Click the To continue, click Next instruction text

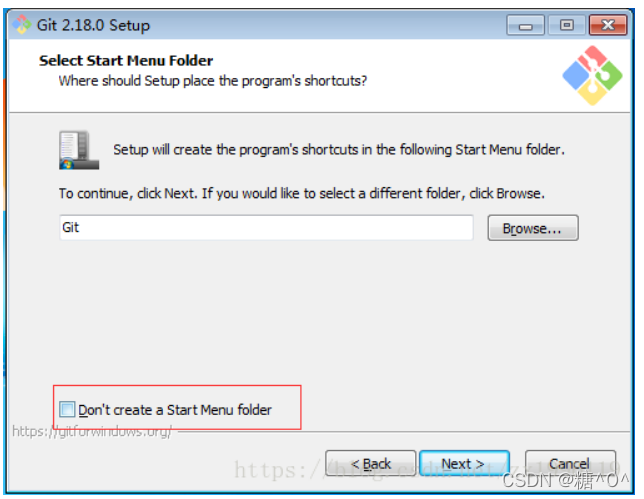pyautogui.click(x=302, y=193)
